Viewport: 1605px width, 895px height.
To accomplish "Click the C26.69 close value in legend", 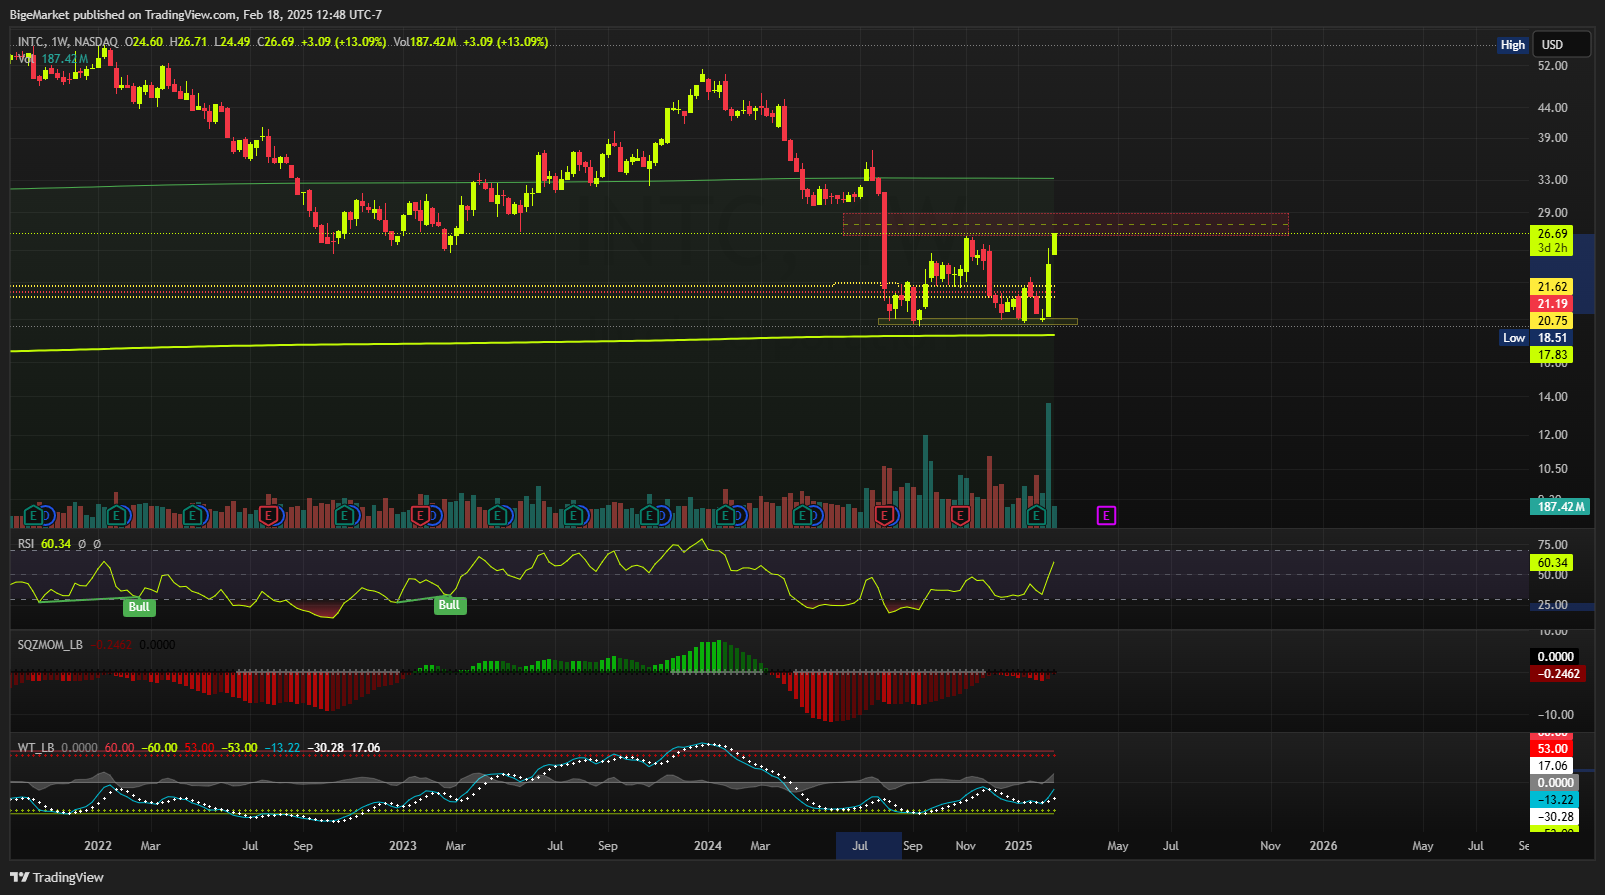I will pyautogui.click(x=276, y=42).
